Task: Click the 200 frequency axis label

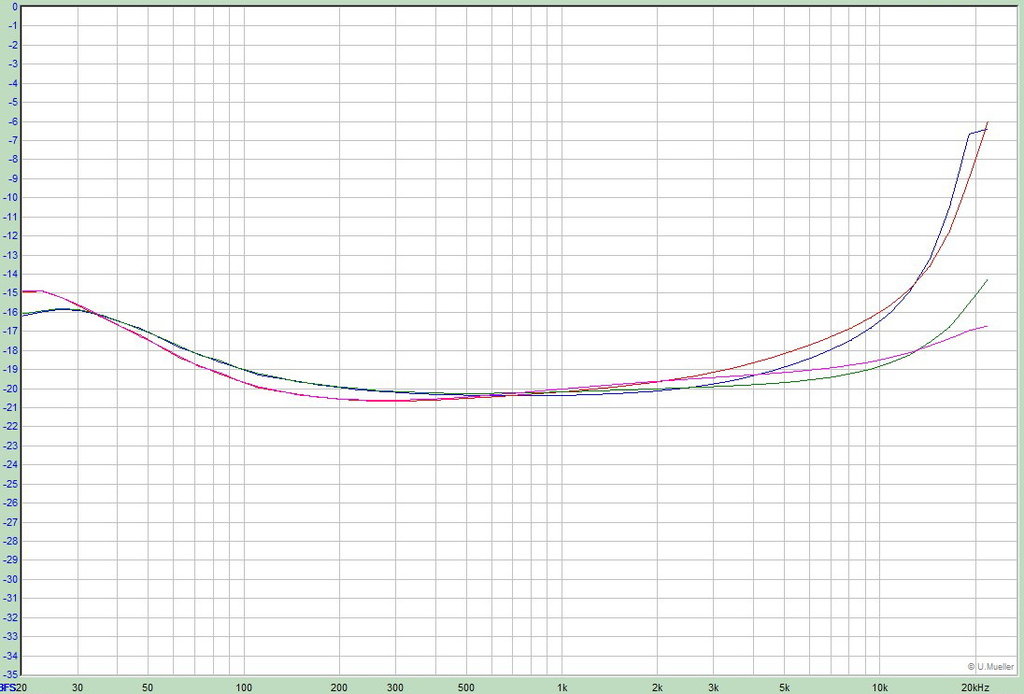Action: point(340,687)
